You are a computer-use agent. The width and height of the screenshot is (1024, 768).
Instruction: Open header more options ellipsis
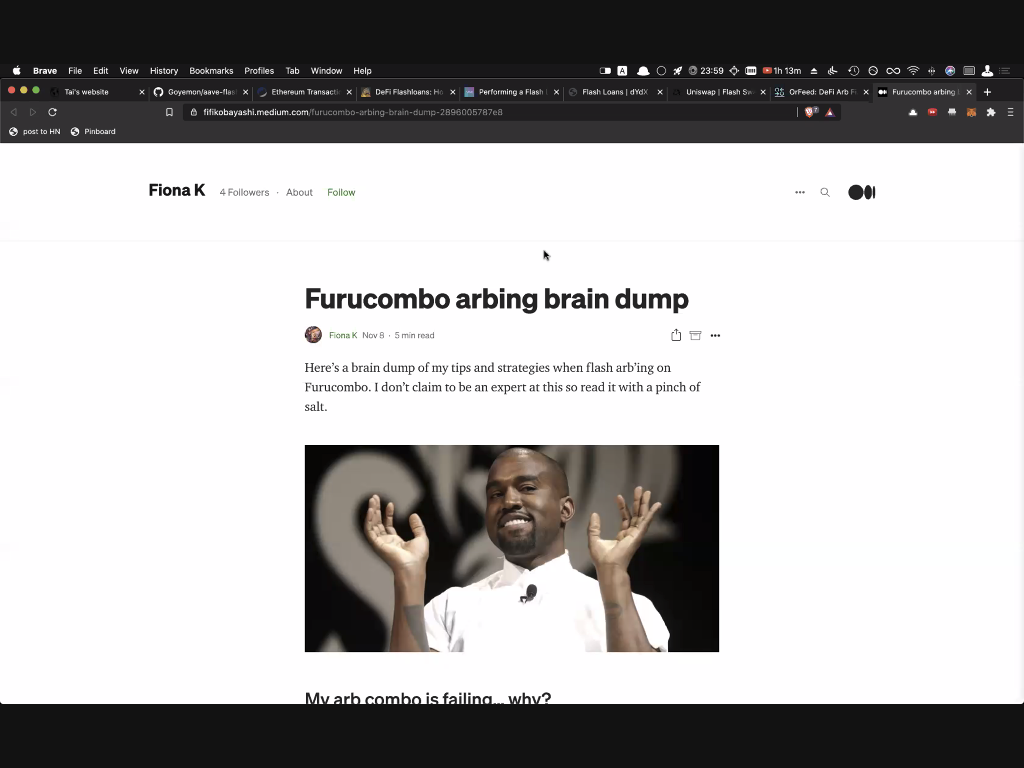click(x=799, y=192)
